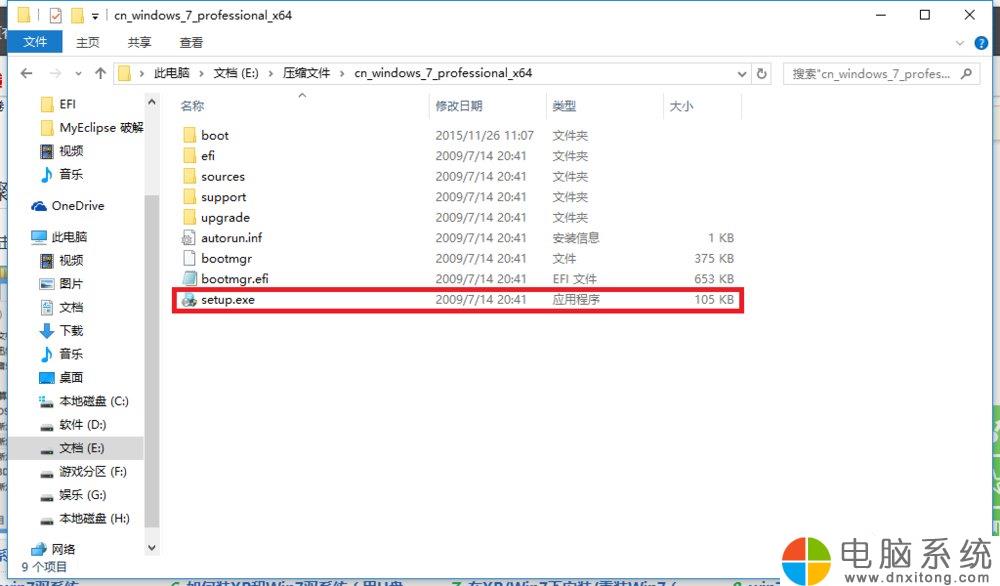Click the Properties quick access toolbar icon
This screenshot has width=1000, height=586.
tap(55, 15)
